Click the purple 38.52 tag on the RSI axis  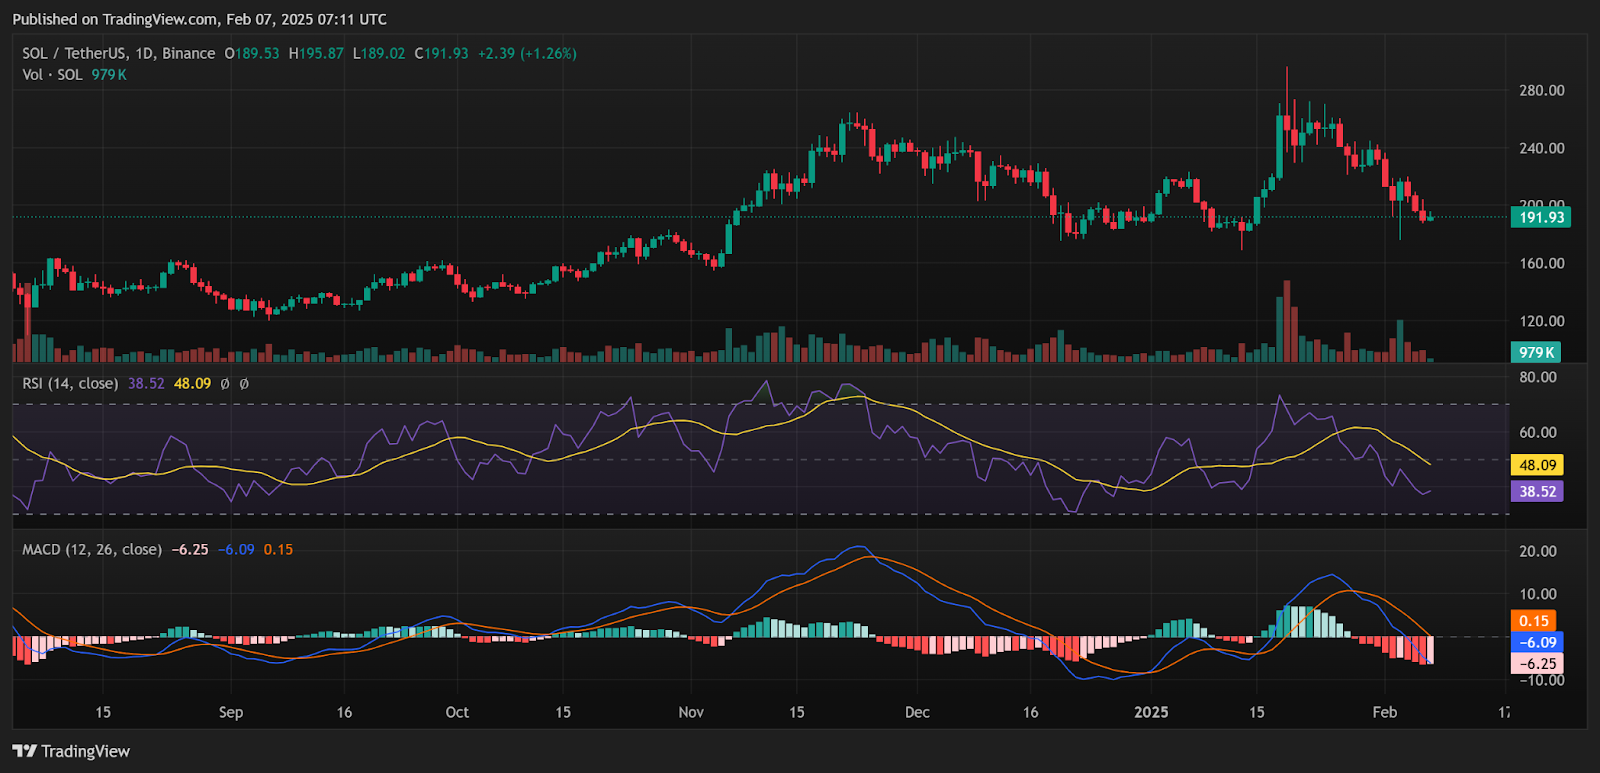pyautogui.click(x=1537, y=491)
